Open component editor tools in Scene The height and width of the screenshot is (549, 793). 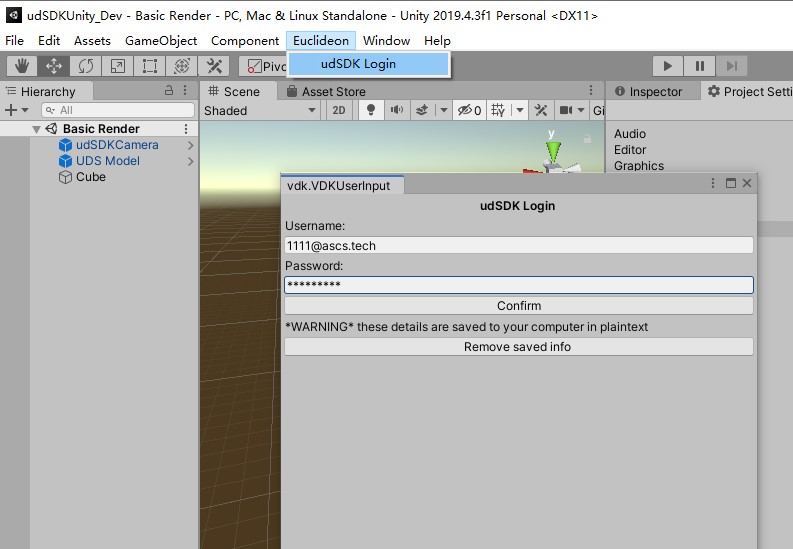(541, 110)
